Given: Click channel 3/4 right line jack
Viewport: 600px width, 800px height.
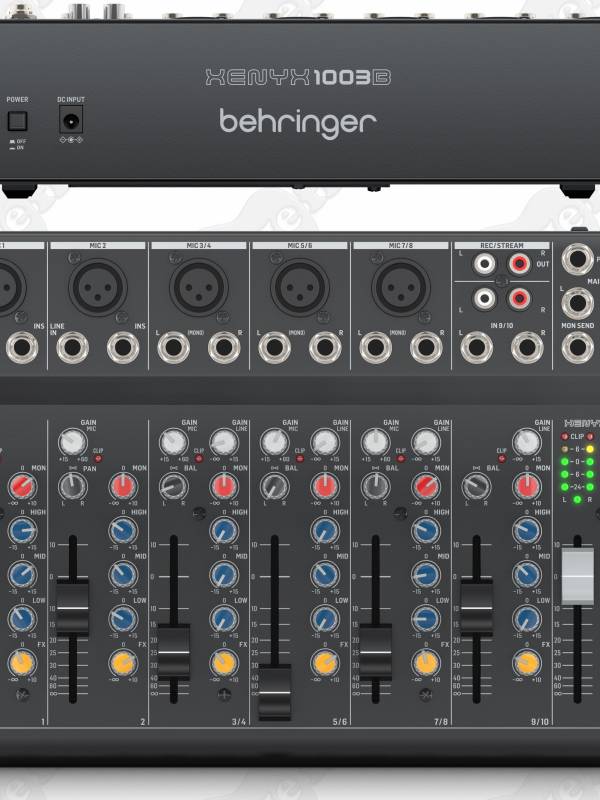Looking at the screenshot, I should pyautogui.click(x=224, y=347).
